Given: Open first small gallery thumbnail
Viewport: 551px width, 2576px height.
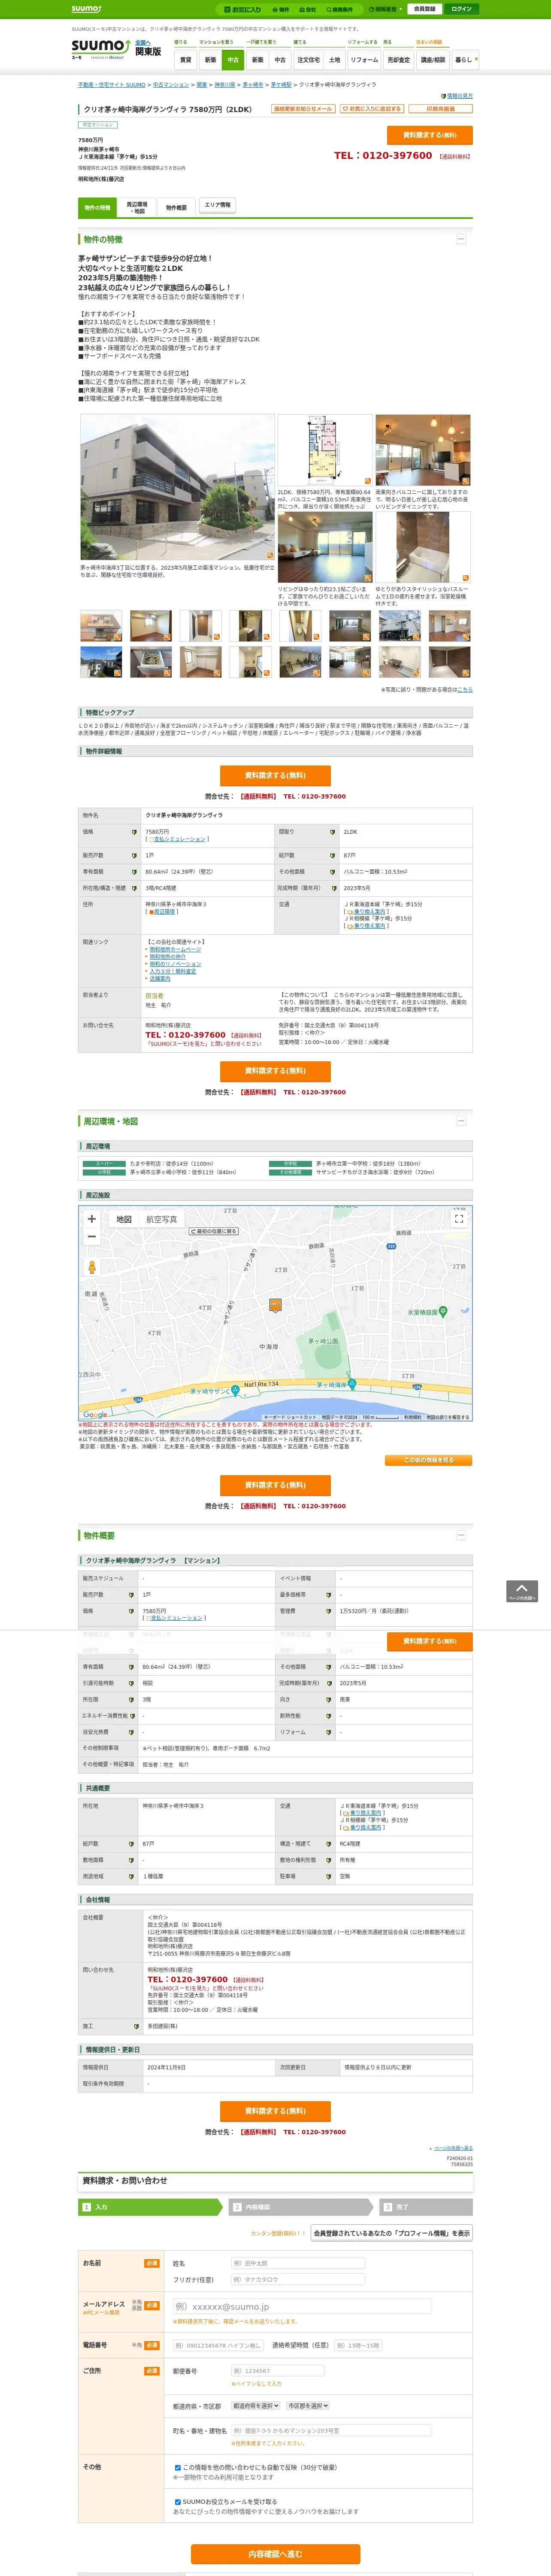Looking at the screenshot, I should pos(101,626).
